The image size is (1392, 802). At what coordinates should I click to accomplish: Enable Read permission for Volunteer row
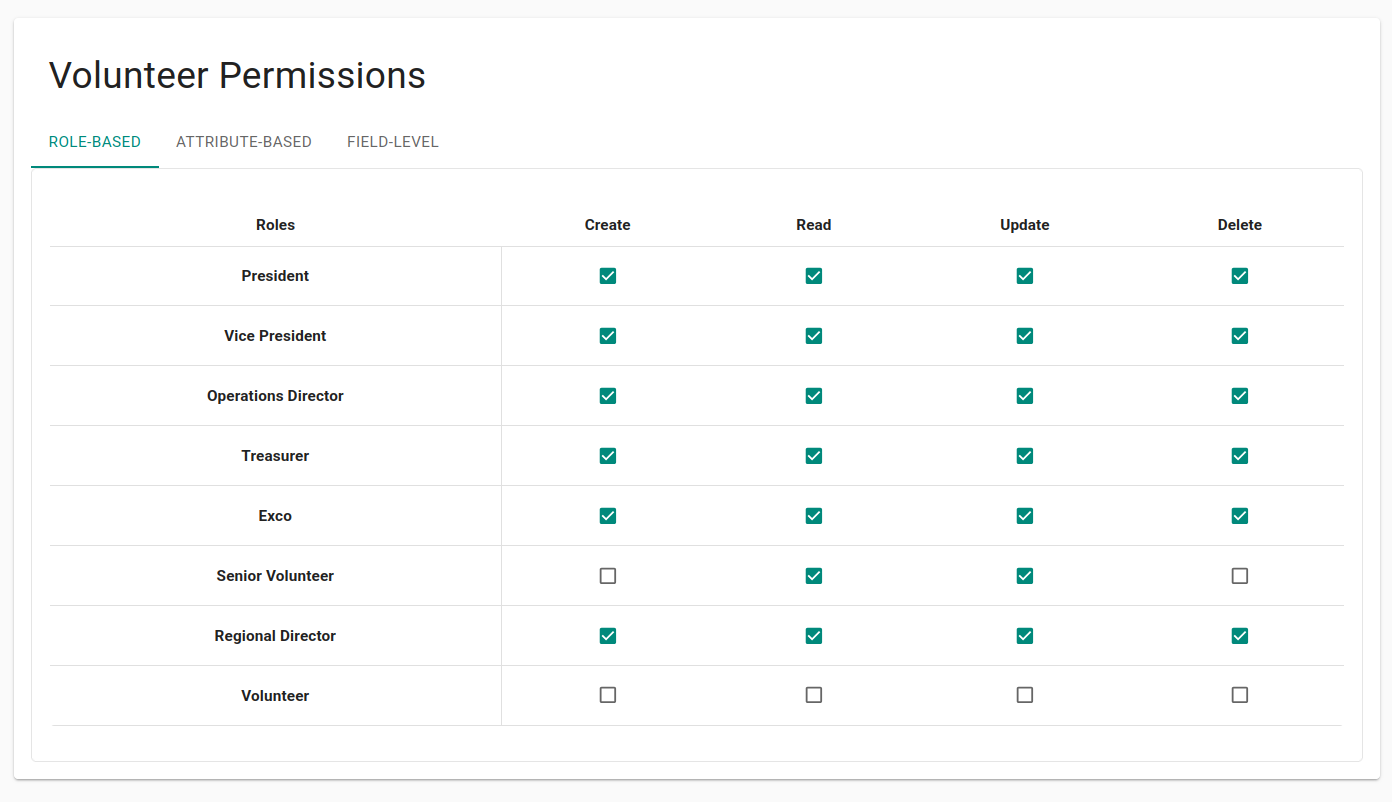[x=814, y=695]
